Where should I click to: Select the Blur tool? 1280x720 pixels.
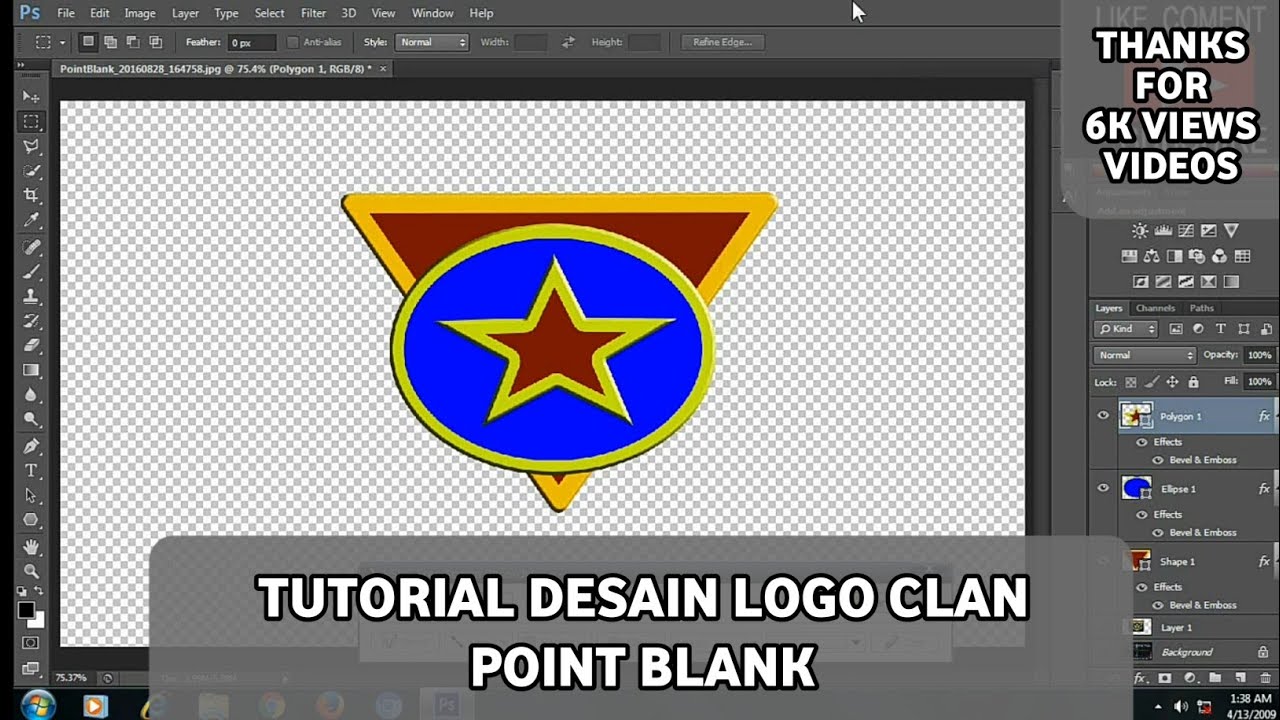(31, 395)
